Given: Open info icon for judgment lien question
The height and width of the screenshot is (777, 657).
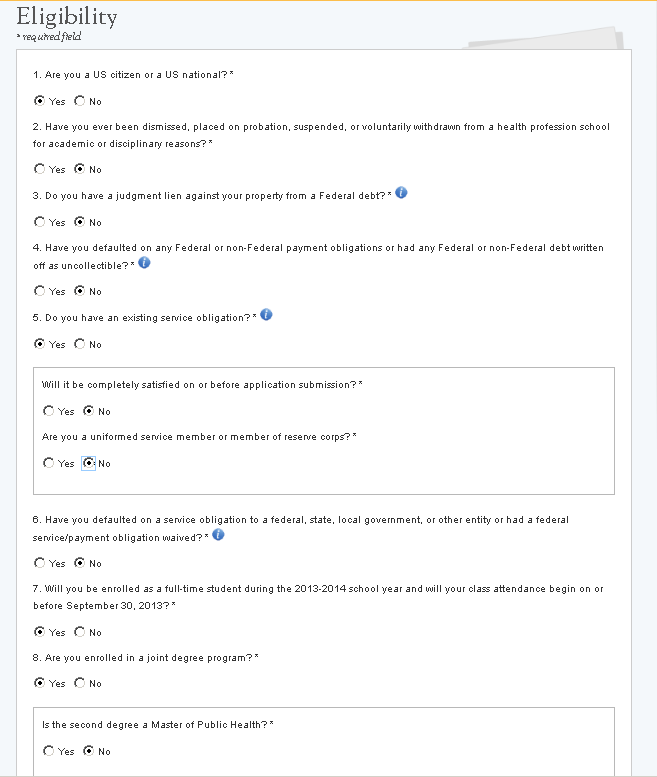Looking at the screenshot, I should coord(401,193).
